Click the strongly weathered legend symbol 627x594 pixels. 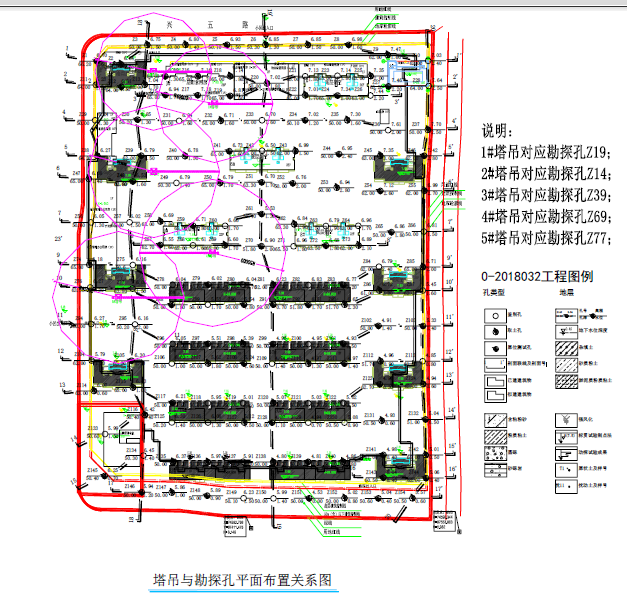point(566,420)
